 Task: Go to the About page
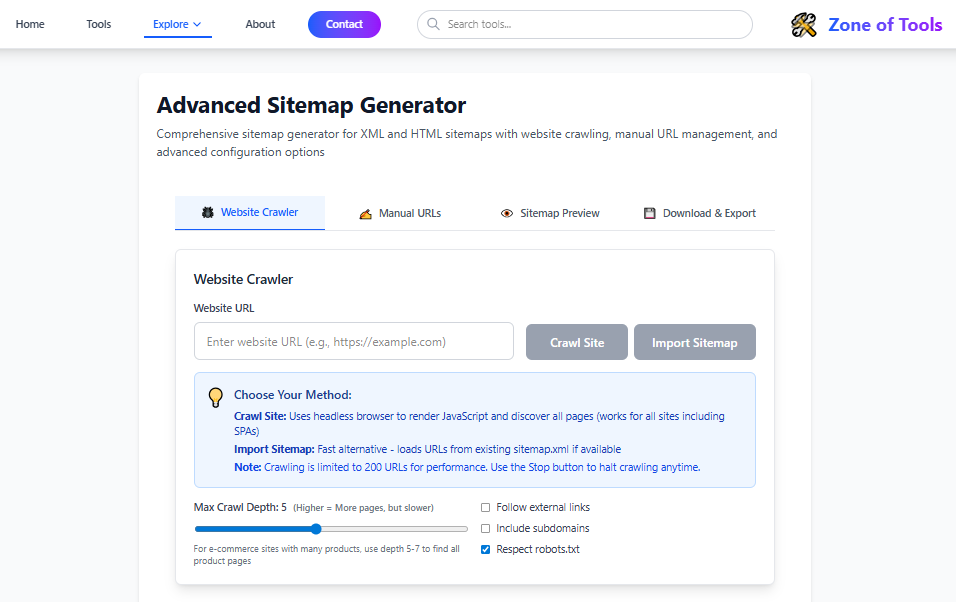pyautogui.click(x=260, y=24)
